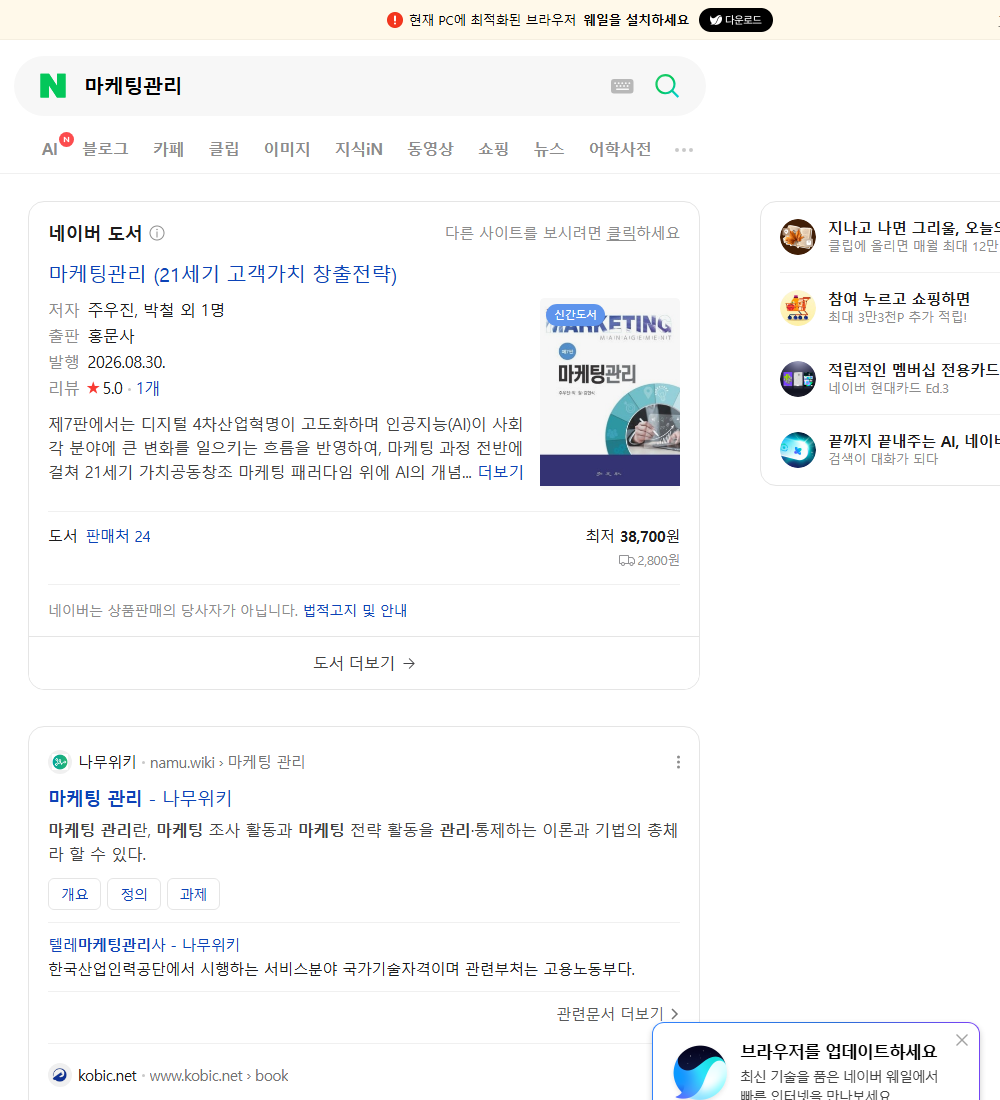Click the kobic.net site favicon
1000x1100 pixels.
[x=60, y=1075]
